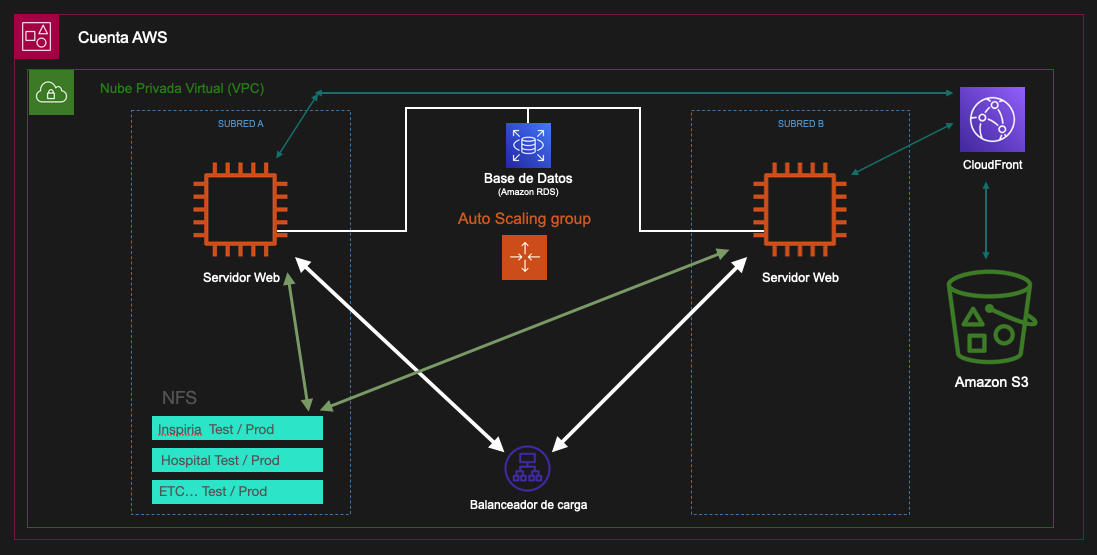The height and width of the screenshot is (555, 1097).
Task: Click the Inspiria Test / Prod box
Action: point(238,429)
